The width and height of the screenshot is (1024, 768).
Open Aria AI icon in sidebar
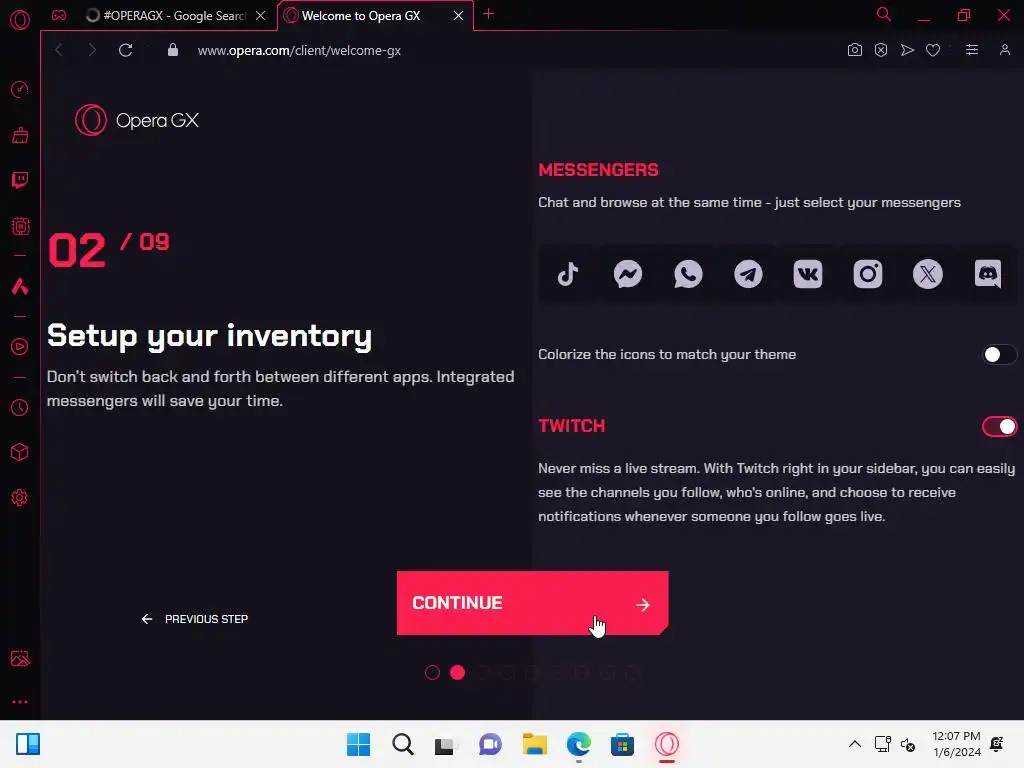(20, 286)
